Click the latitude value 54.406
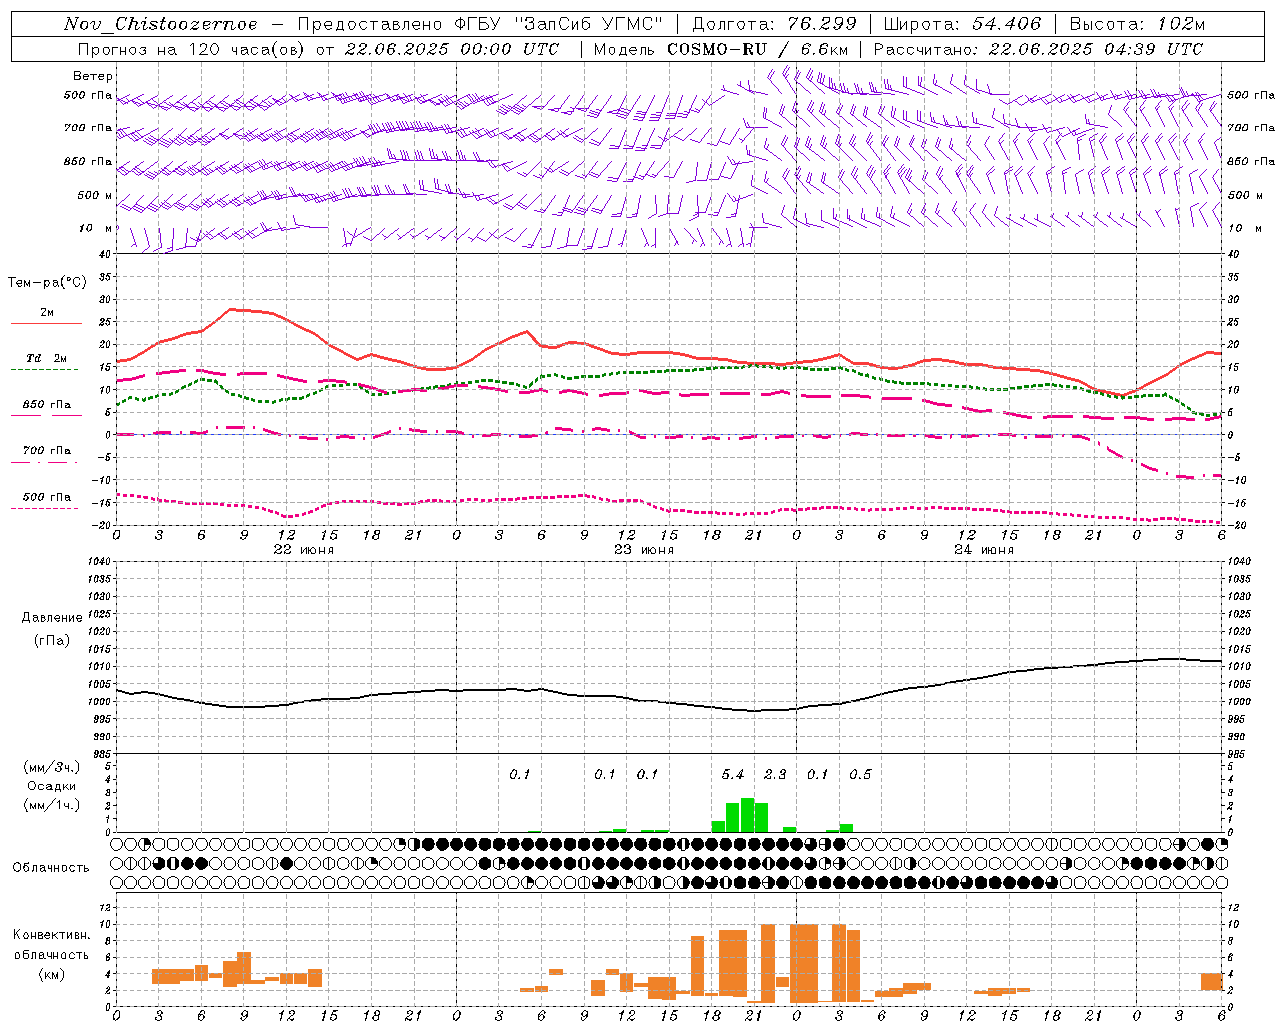1280x1024 pixels. [1006, 24]
